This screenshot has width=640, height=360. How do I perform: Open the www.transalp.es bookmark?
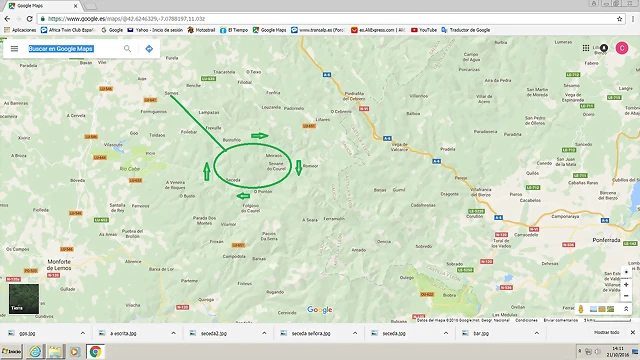(318, 30)
